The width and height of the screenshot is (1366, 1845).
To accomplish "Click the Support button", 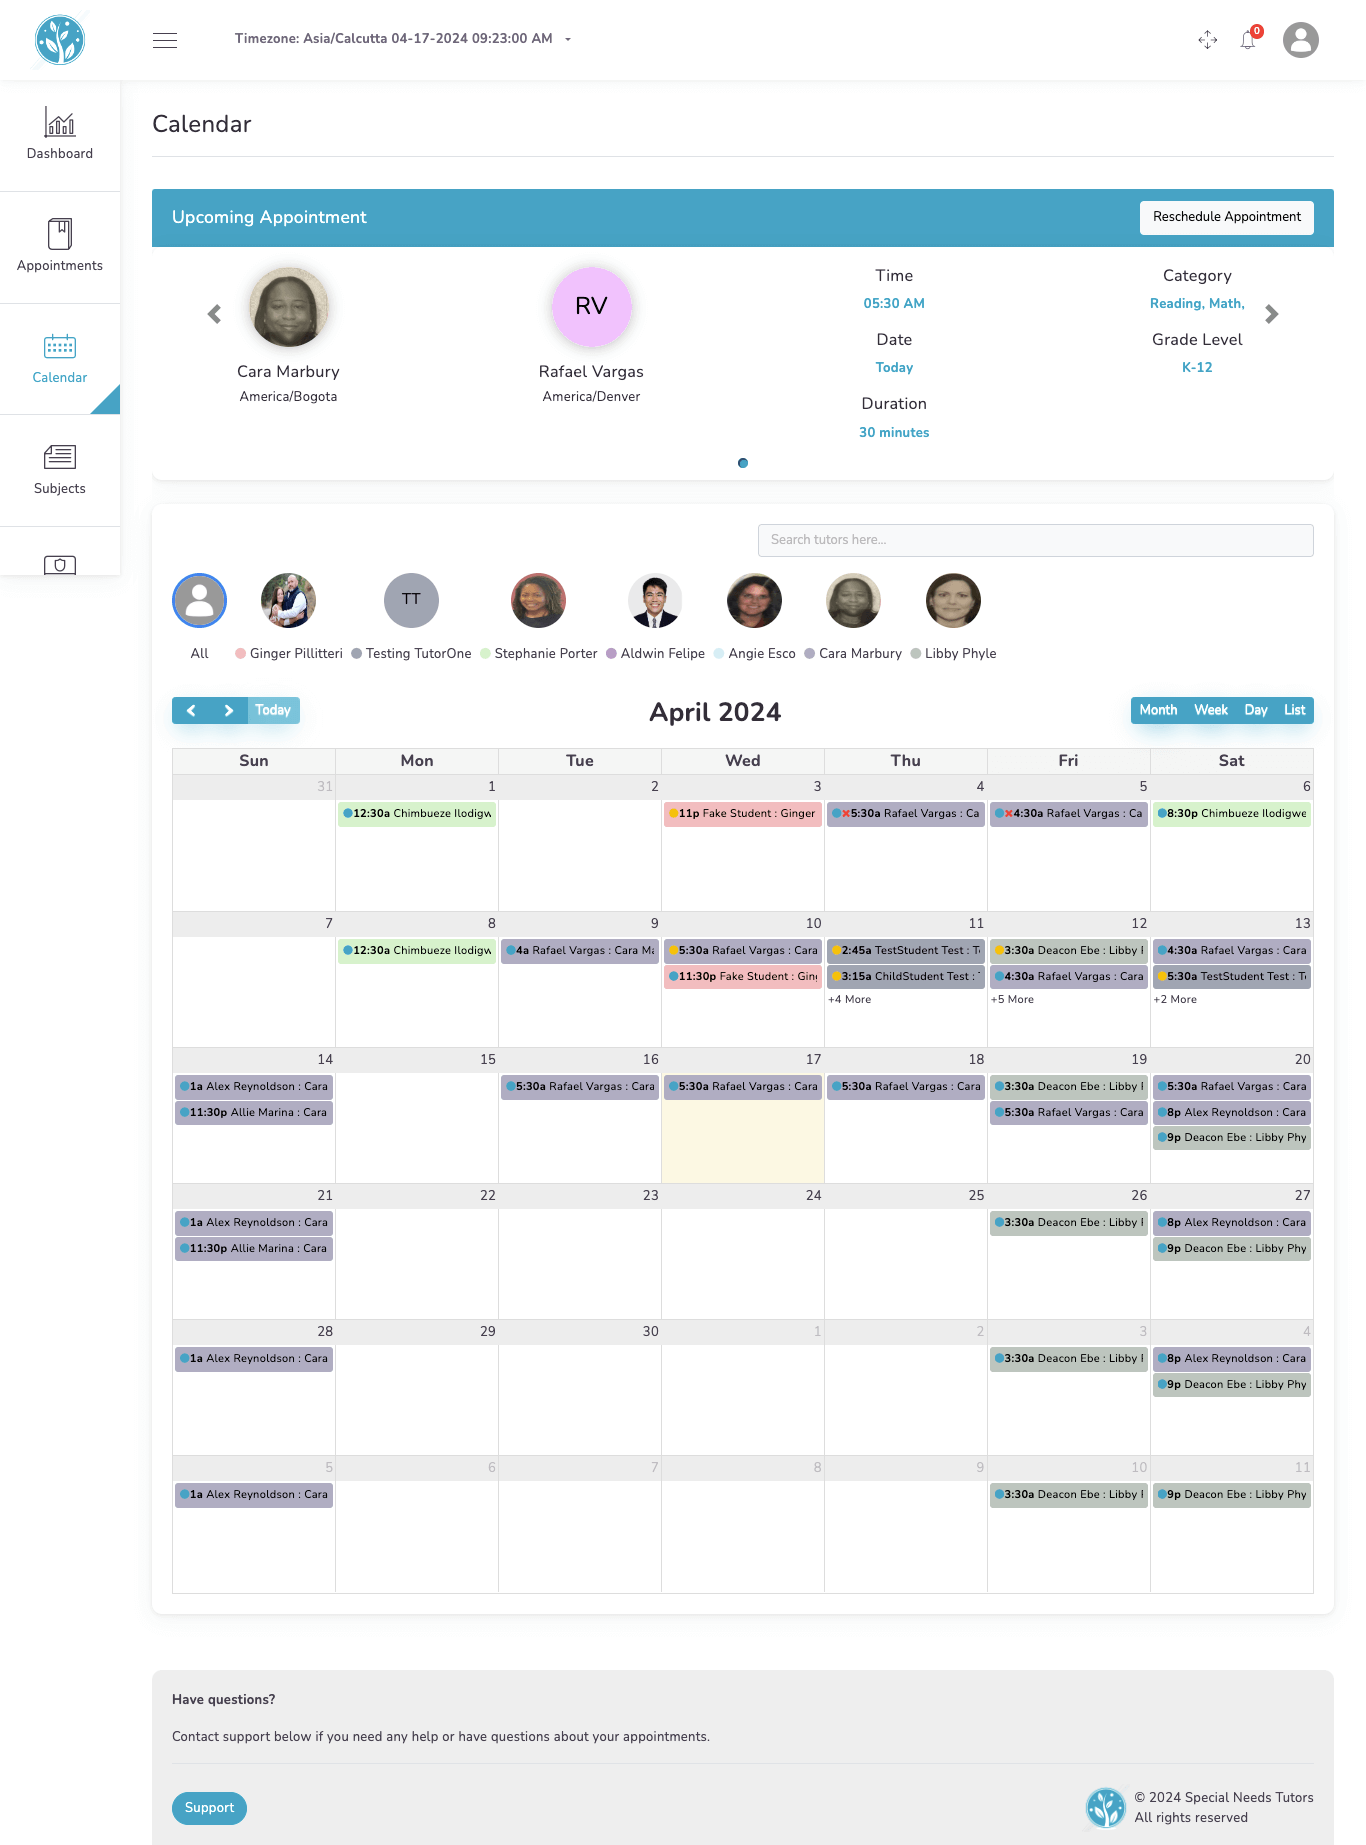I will point(209,1808).
